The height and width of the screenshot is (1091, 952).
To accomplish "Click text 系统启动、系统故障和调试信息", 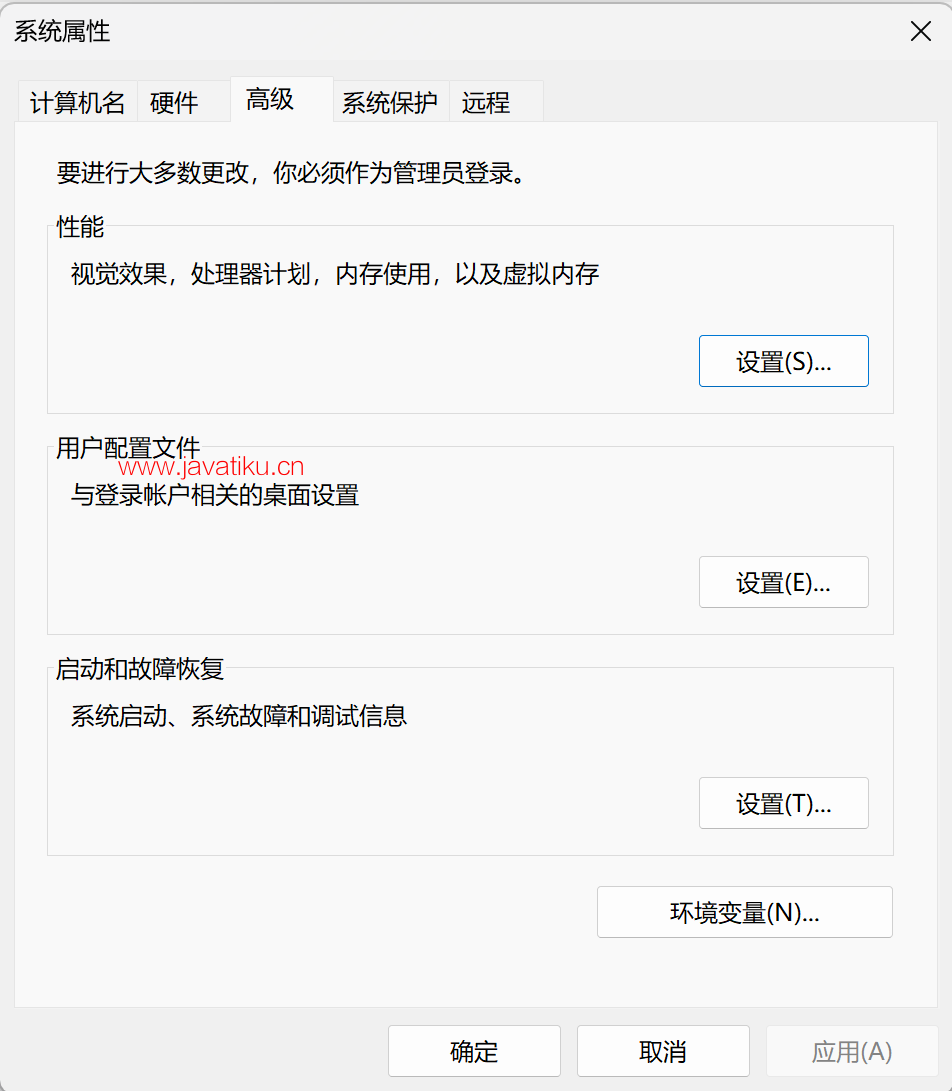I will (x=239, y=716).
